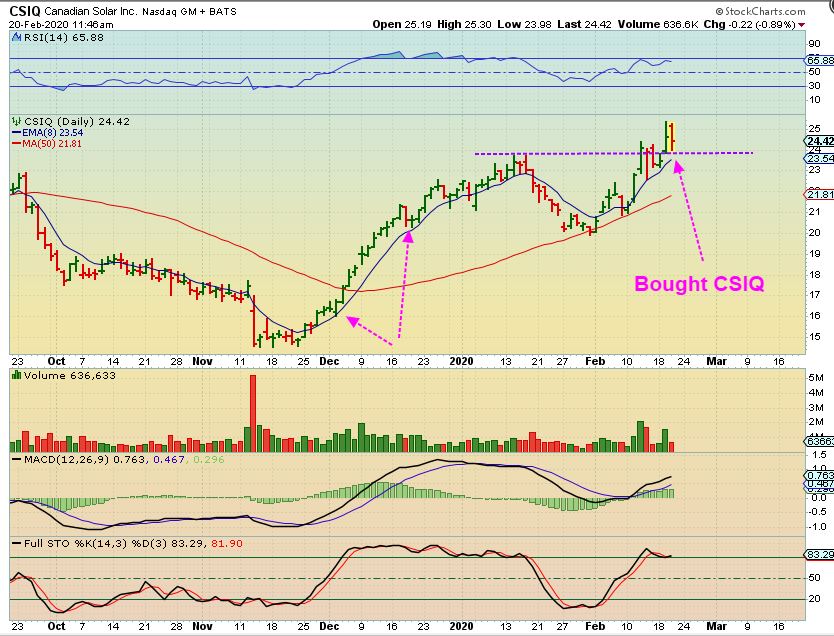
Task: Click 2020 on the price panel date axis
Action: pos(461,361)
